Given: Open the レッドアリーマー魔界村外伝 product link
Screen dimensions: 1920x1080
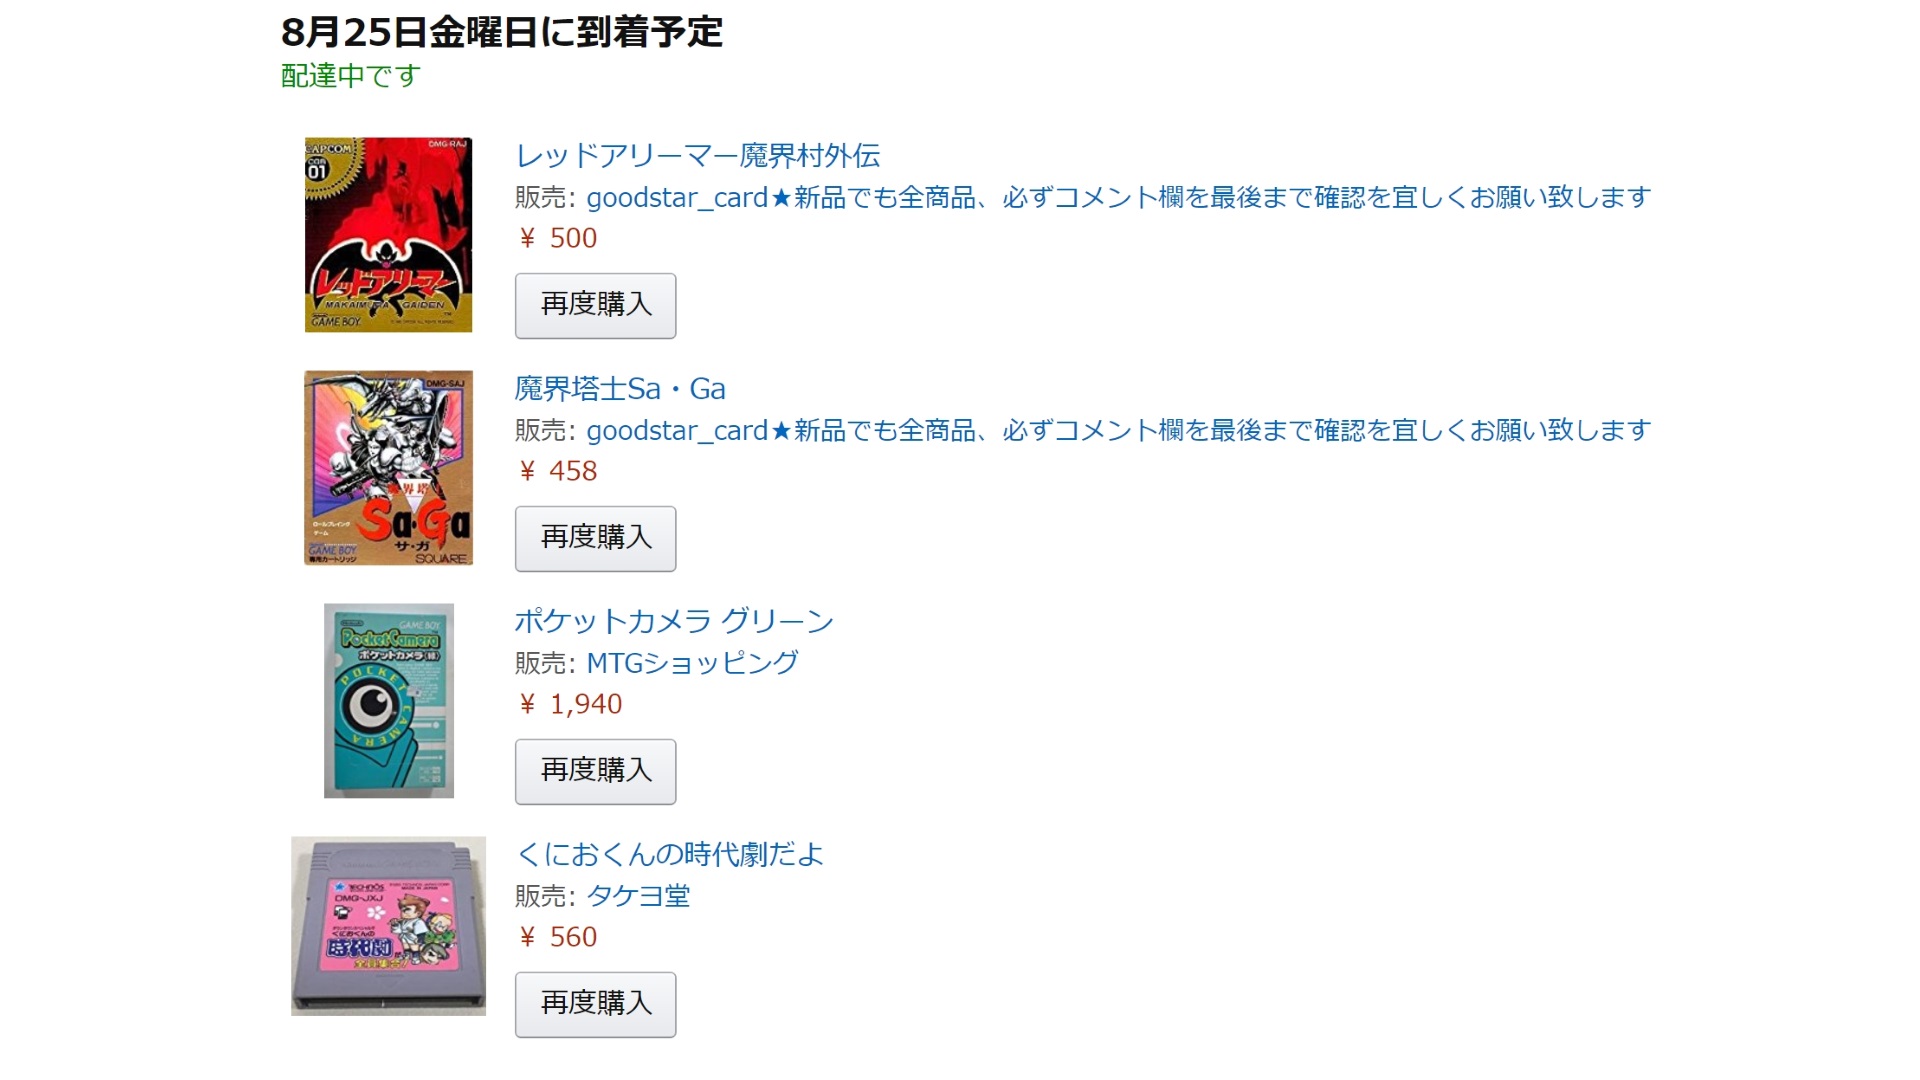Looking at the screenshot, I should pyautogui.click(x=697, y=156).
